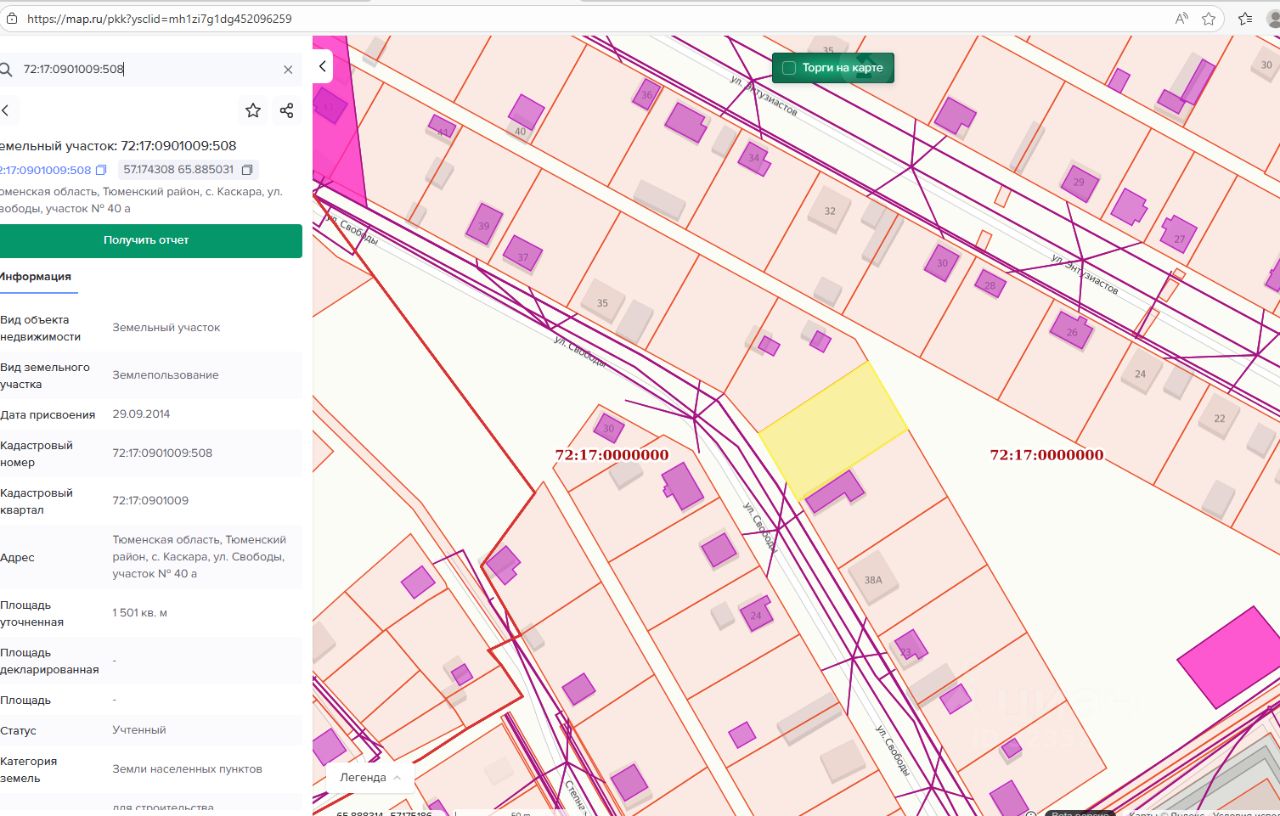Expand the 'Легенда' panel

[x=369, y=777]
